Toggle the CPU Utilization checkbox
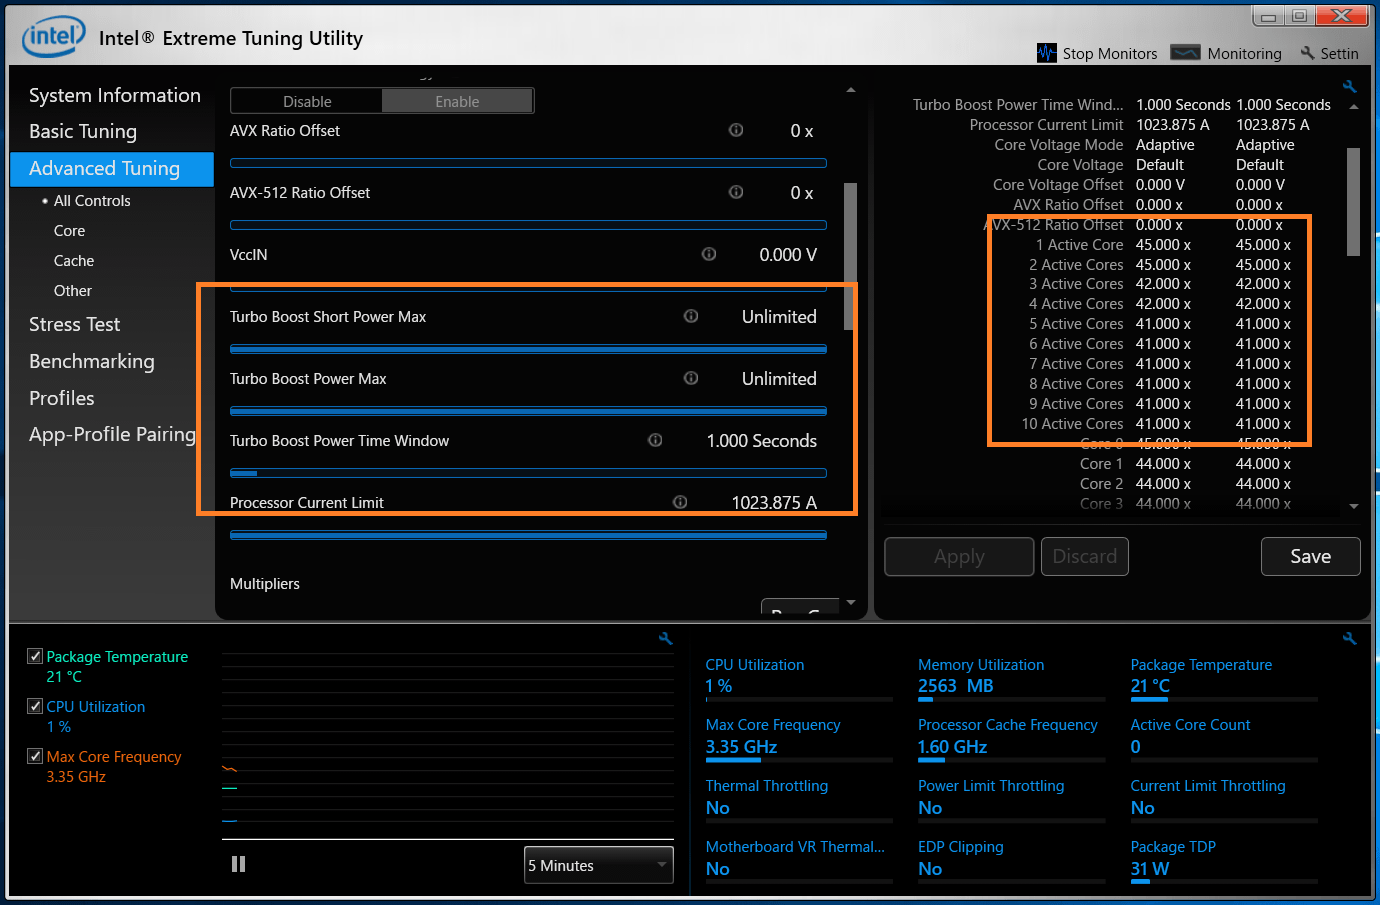Screen dimensions: 1380x905 (35, 706)
